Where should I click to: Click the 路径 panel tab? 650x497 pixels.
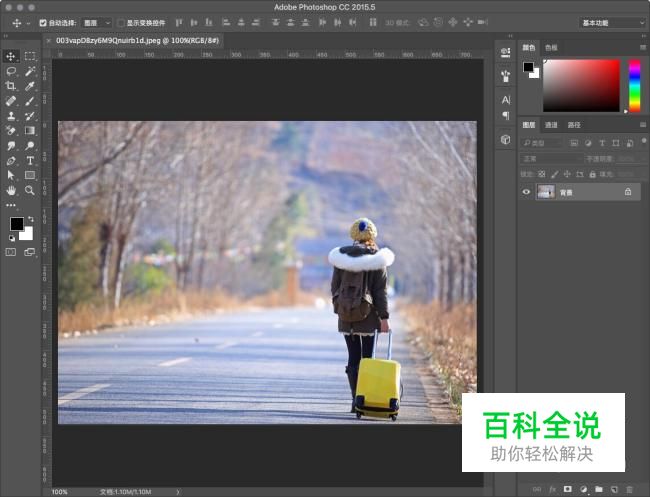pyautogui.click(x=574, y=125)
